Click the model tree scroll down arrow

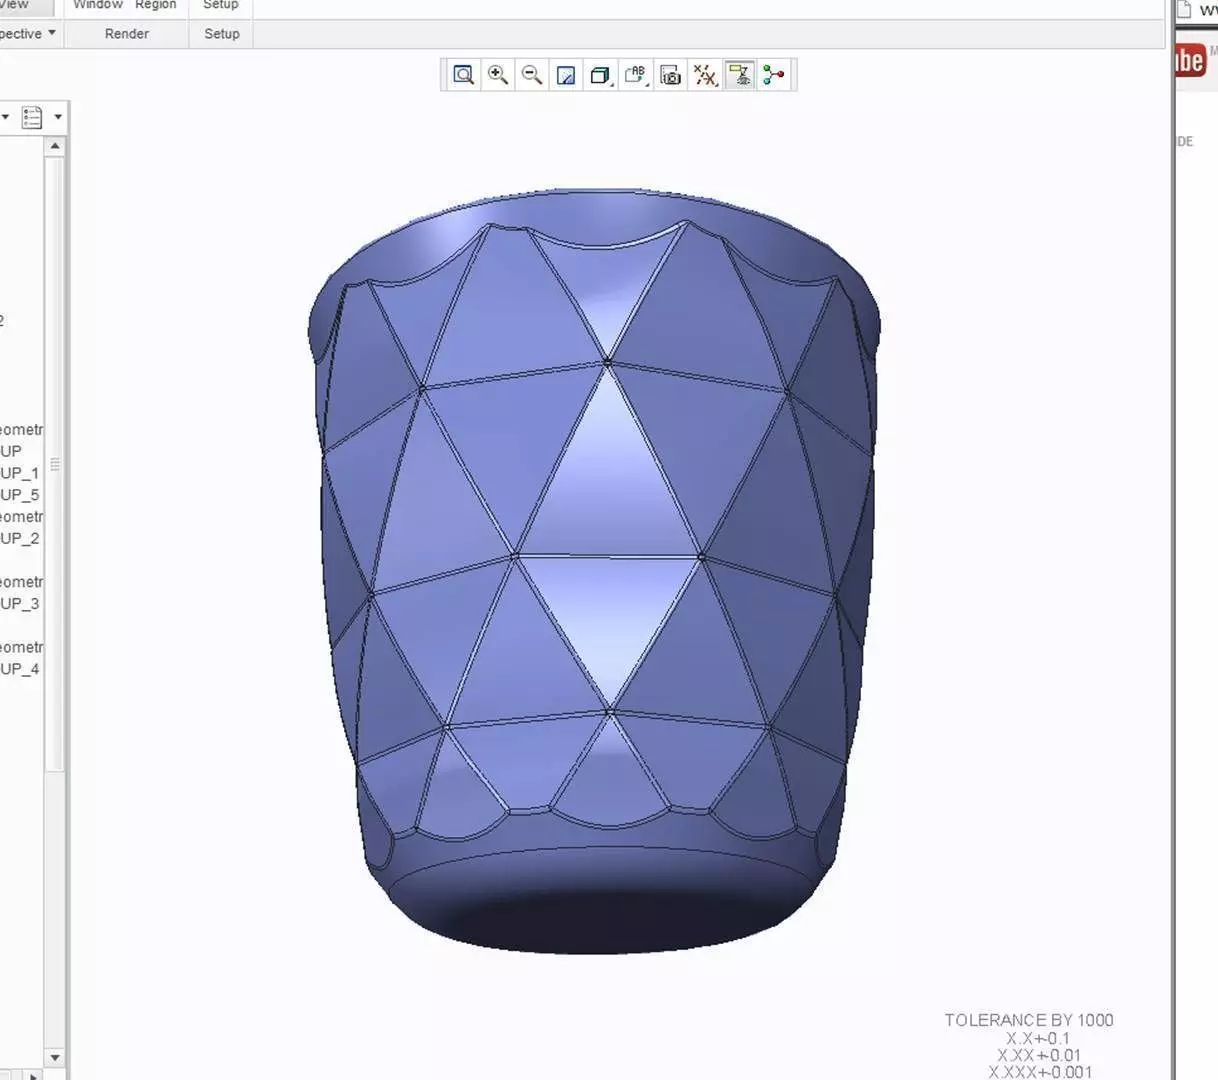click(x=55, y=1057)
